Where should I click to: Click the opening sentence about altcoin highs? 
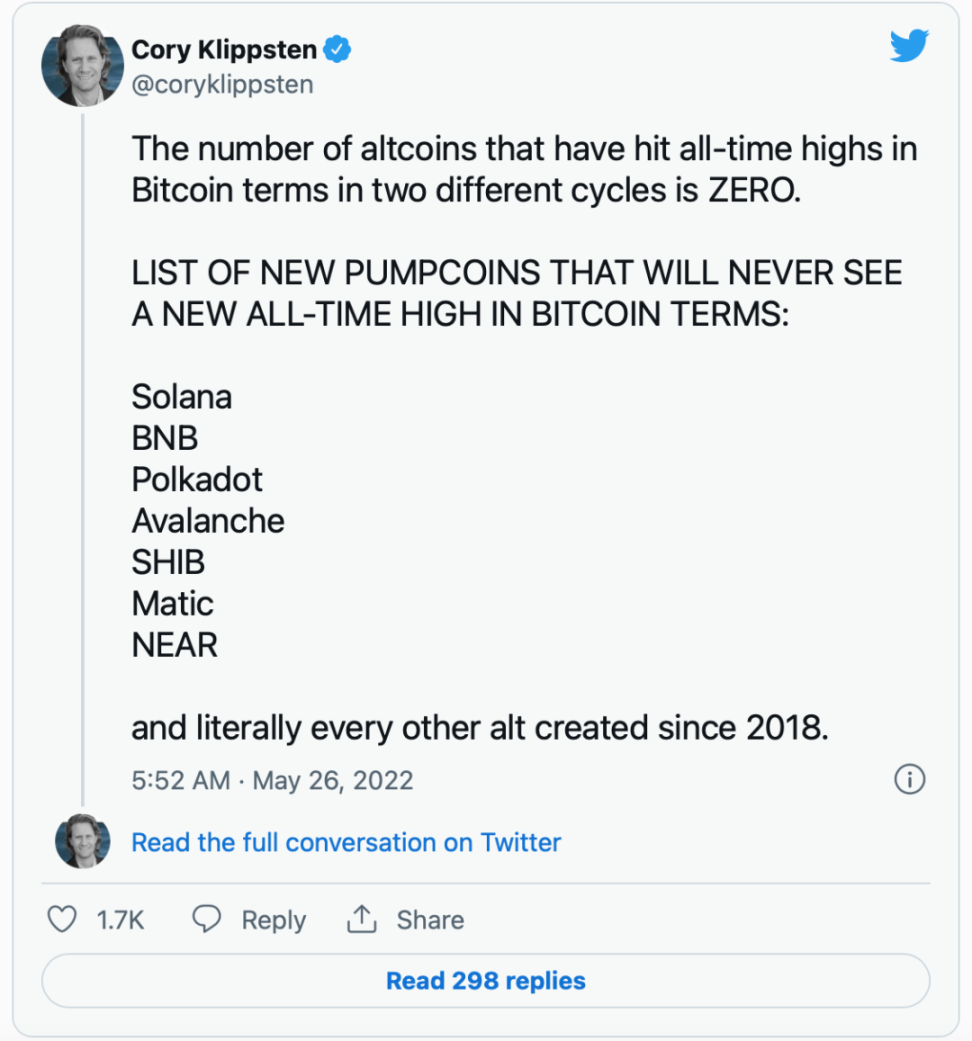tap(524, 169)
